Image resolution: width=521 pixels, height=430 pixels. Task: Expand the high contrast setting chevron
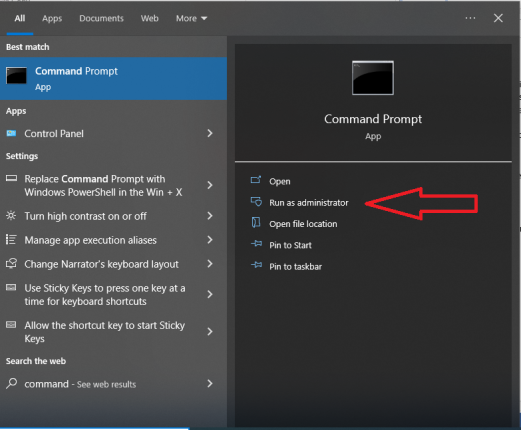point(210,216)
